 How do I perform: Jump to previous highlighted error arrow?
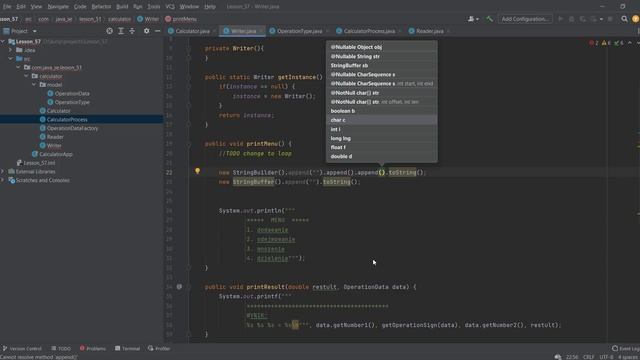(x=630, y=43)
